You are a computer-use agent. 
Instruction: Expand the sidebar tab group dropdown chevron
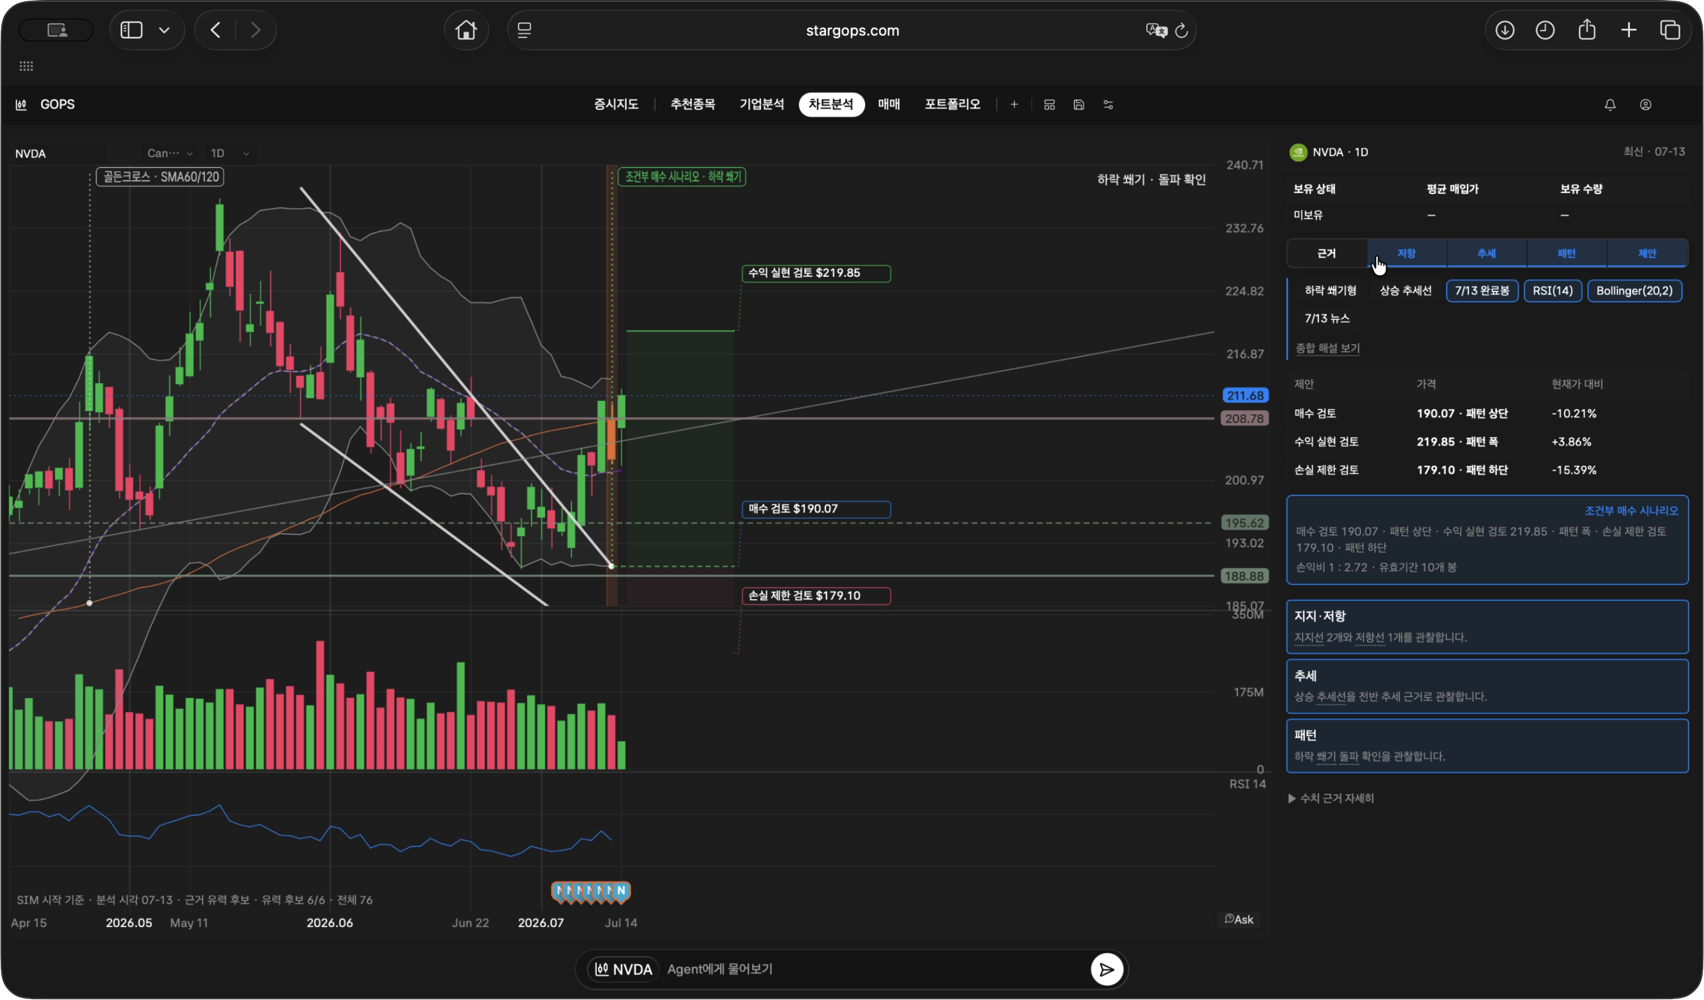point(164,30)
